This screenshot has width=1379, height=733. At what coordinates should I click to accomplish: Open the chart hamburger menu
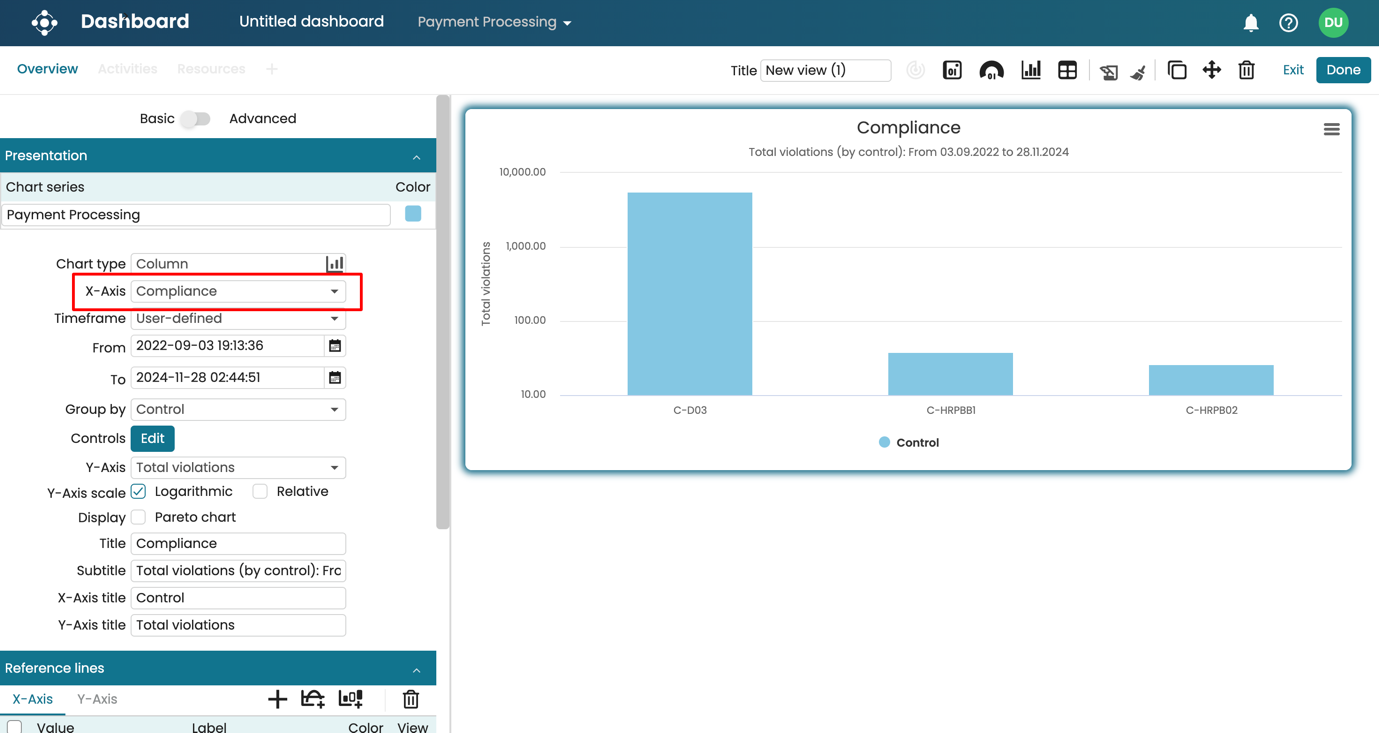1331,129
